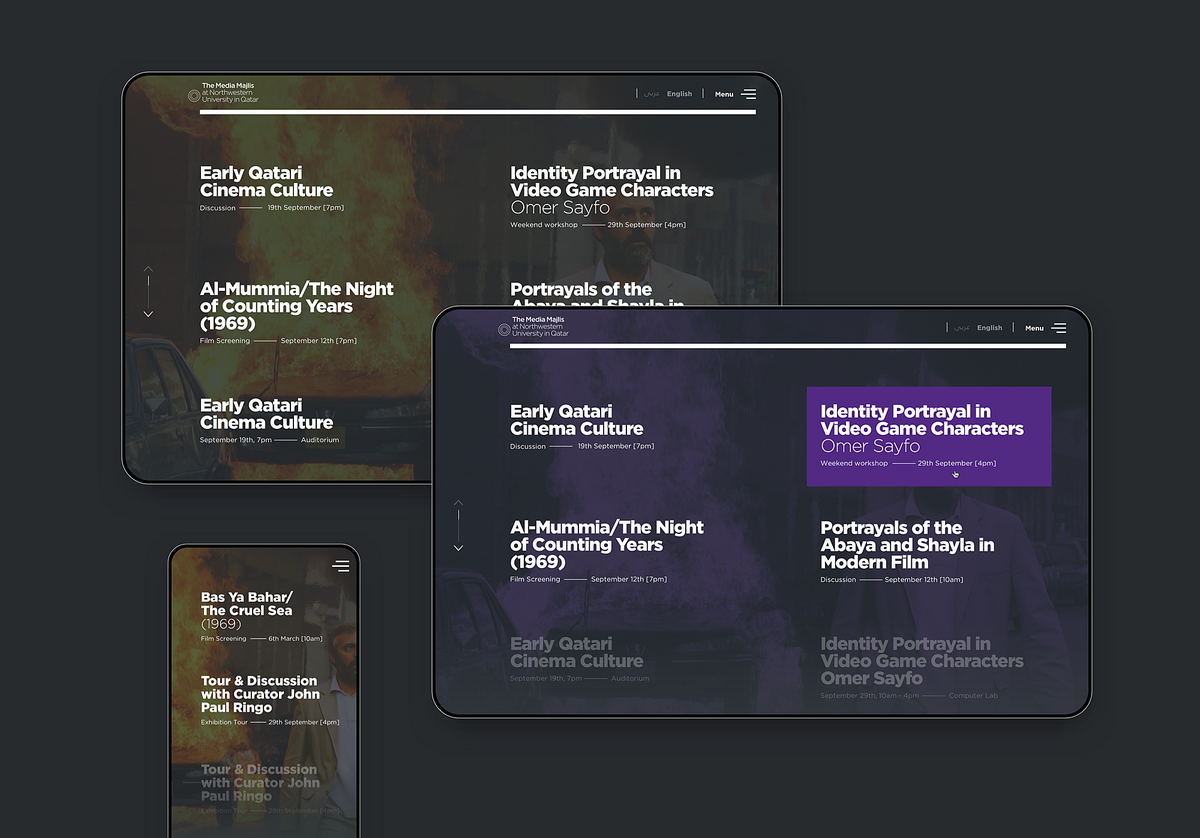Image resolution: width=1200 pixels, height=838 pixels.
Task: Open hamburger menu icon in back tablet window
Action: [x=748, y=94]
